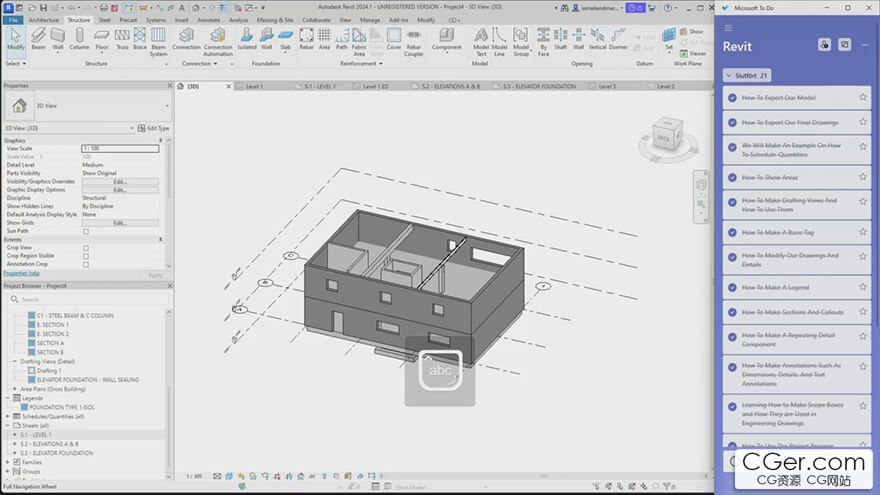Show the work plane
Image resolution: width=880 pixels, height=495 pixels.
pyautogui.click(x=691, y=31)
